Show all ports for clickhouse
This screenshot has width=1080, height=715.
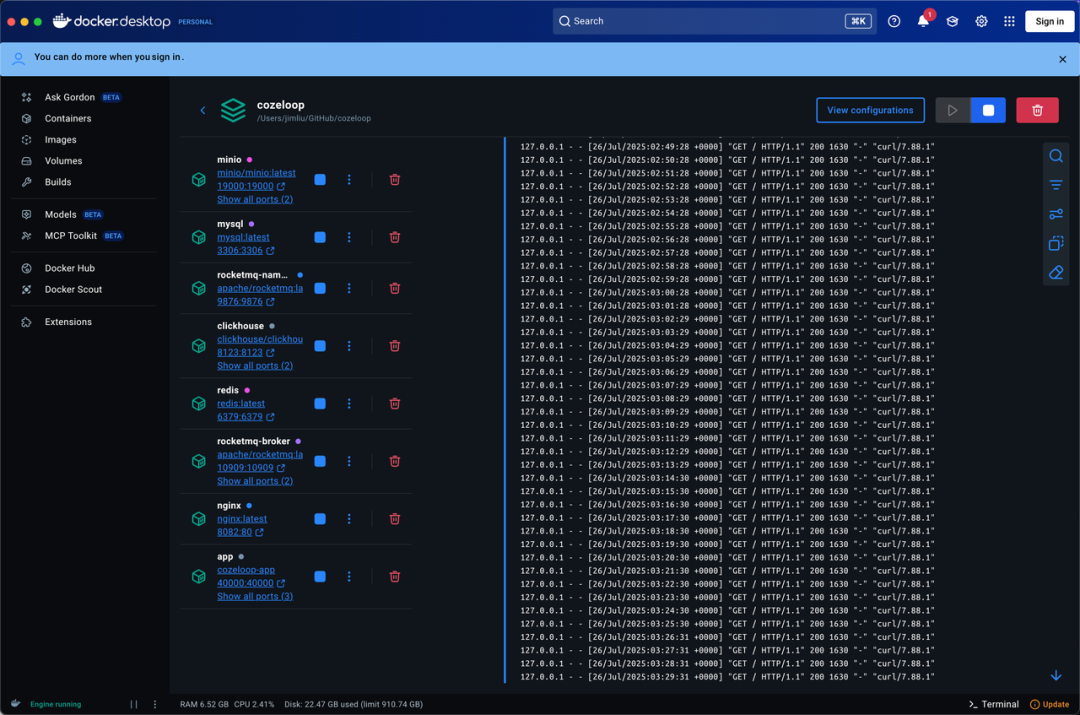255,366
